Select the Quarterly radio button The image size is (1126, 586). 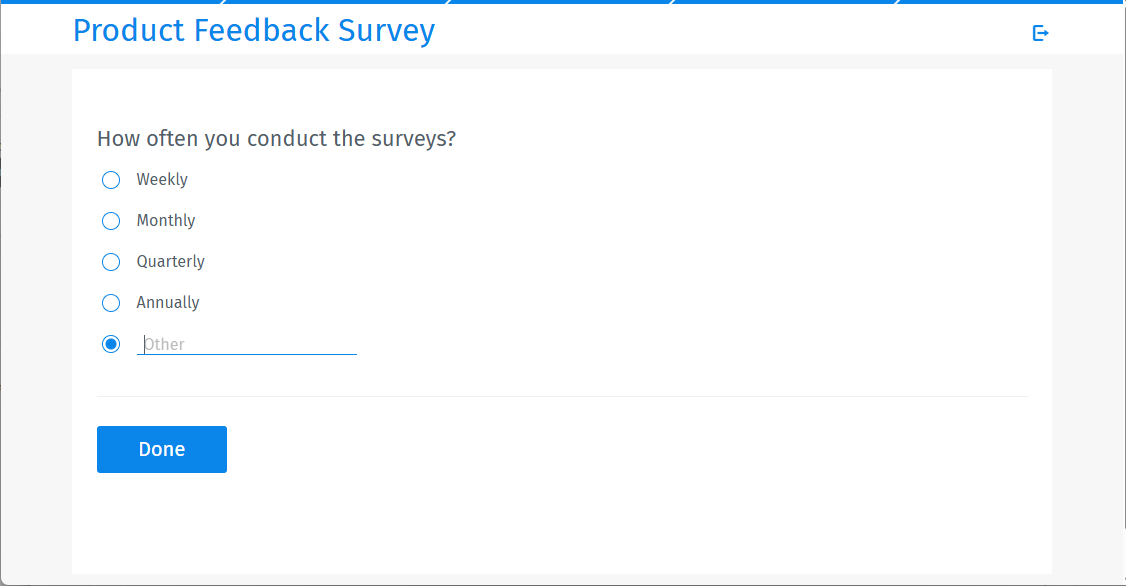point(111,262)
